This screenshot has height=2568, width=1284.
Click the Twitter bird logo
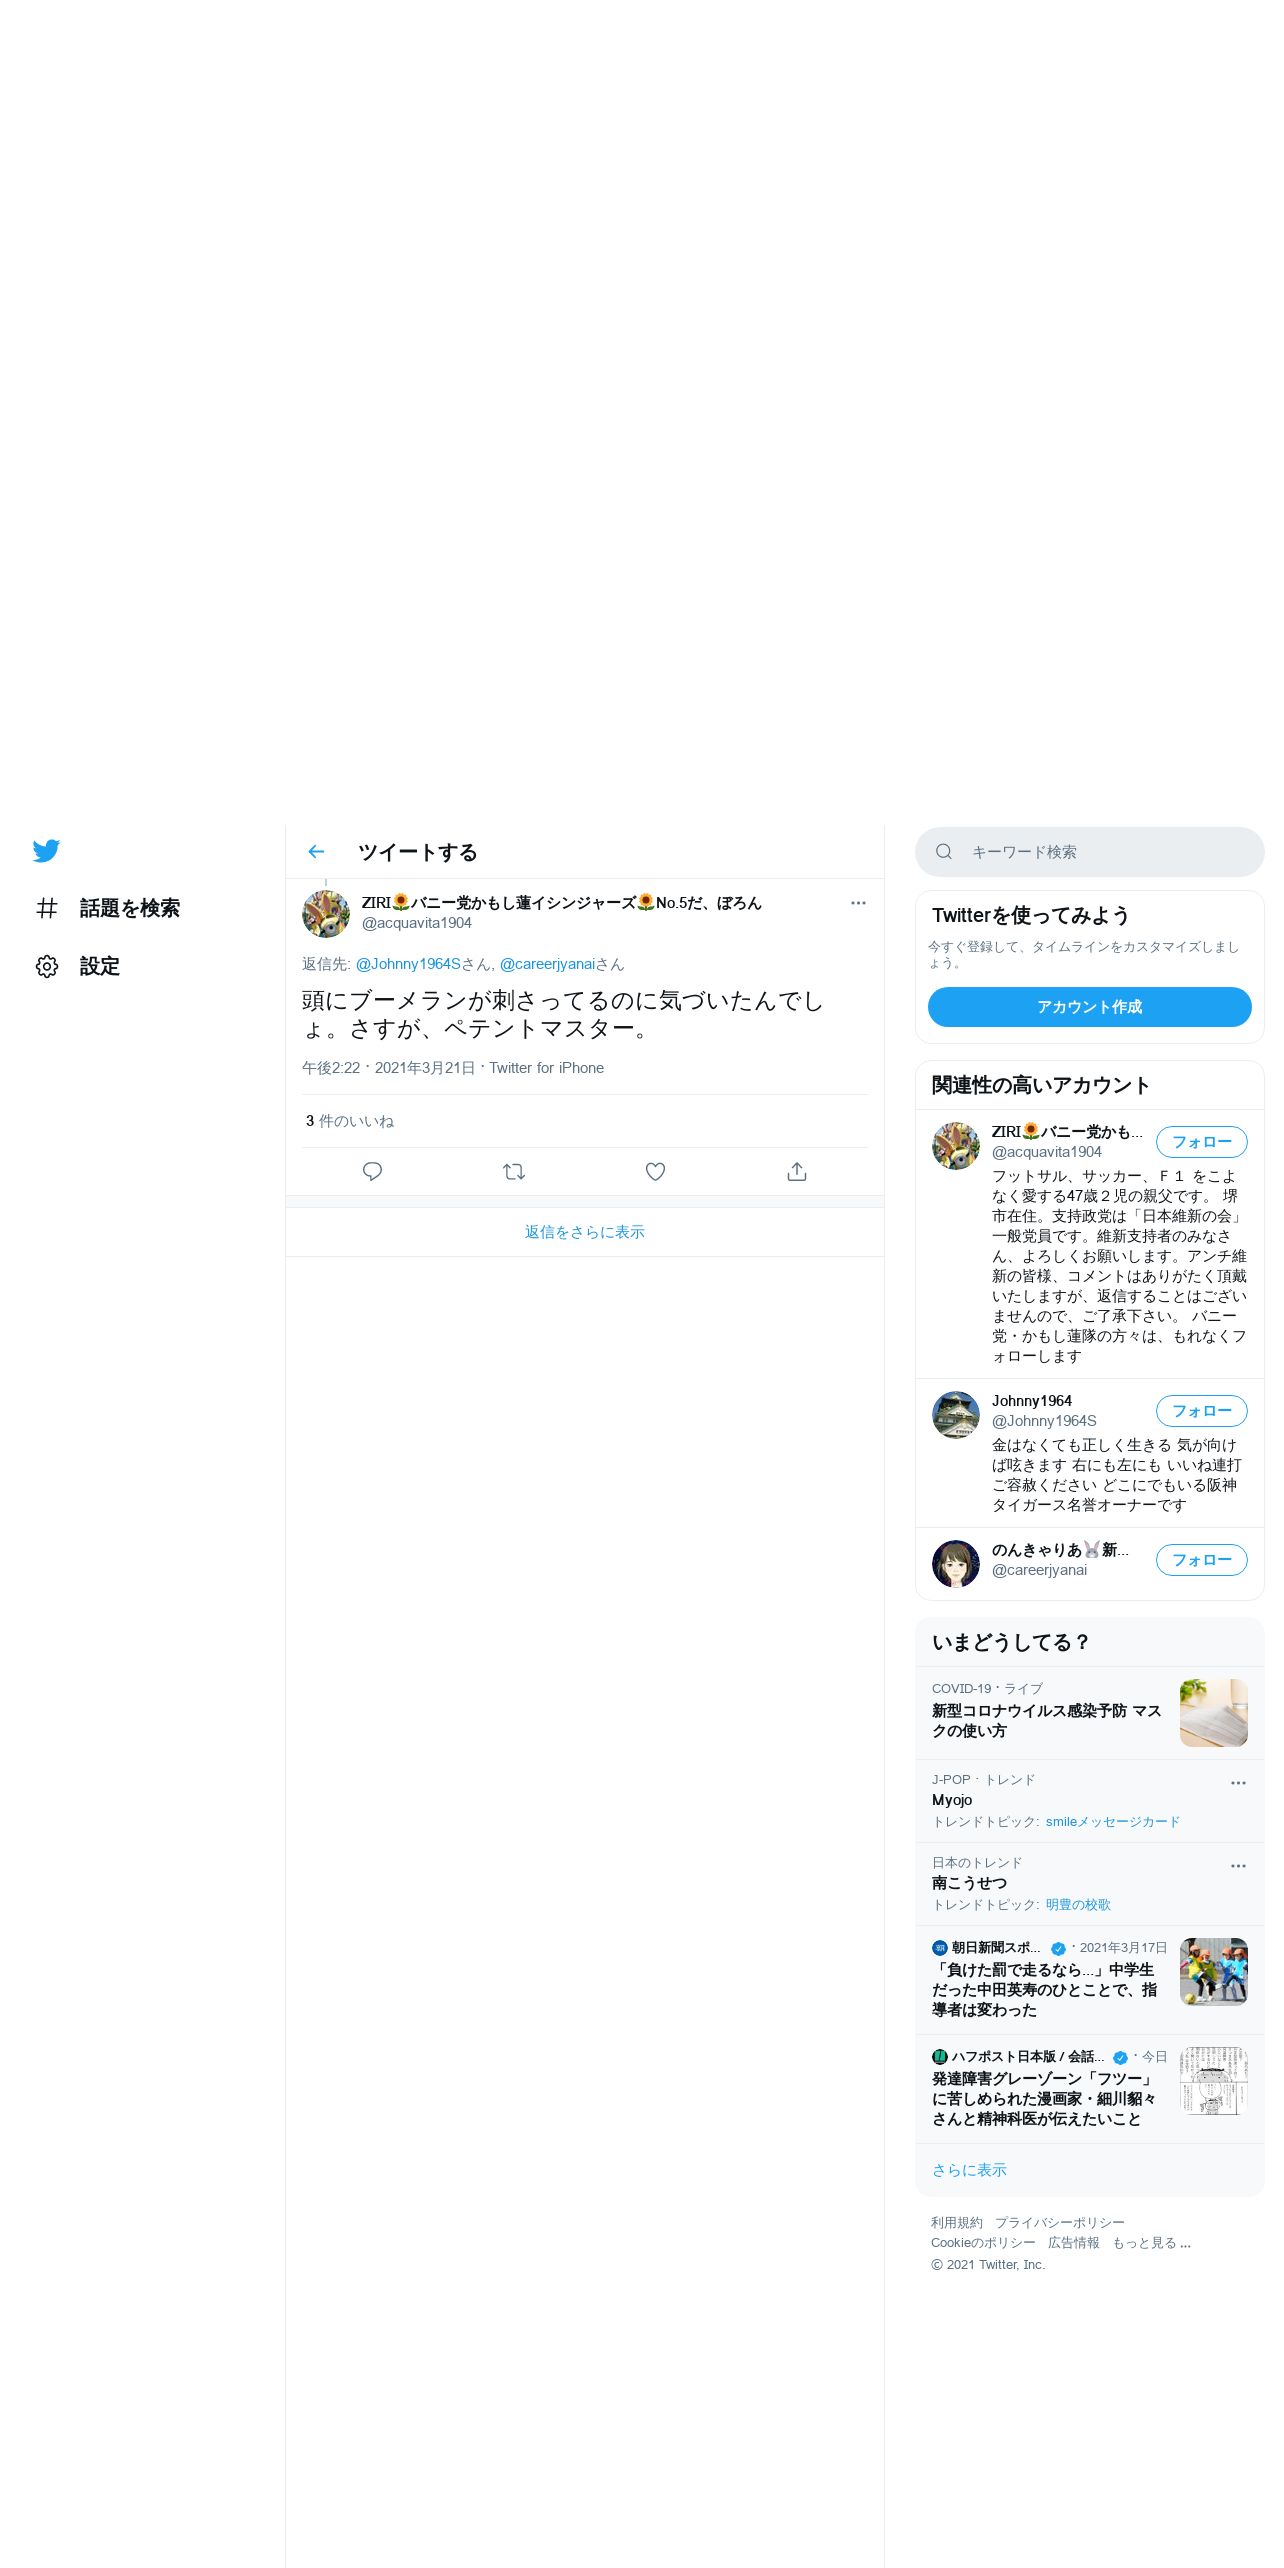pyautogui.click(x=46, y=851)
